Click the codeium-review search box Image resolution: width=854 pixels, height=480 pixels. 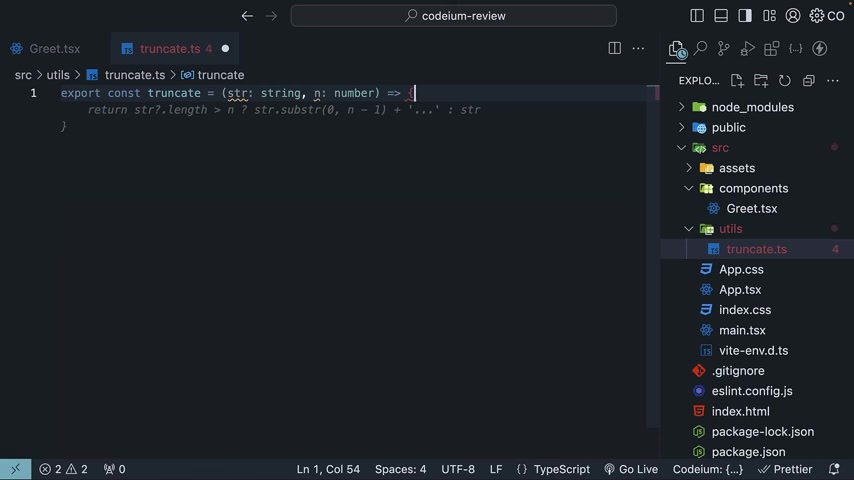[453, 16]
